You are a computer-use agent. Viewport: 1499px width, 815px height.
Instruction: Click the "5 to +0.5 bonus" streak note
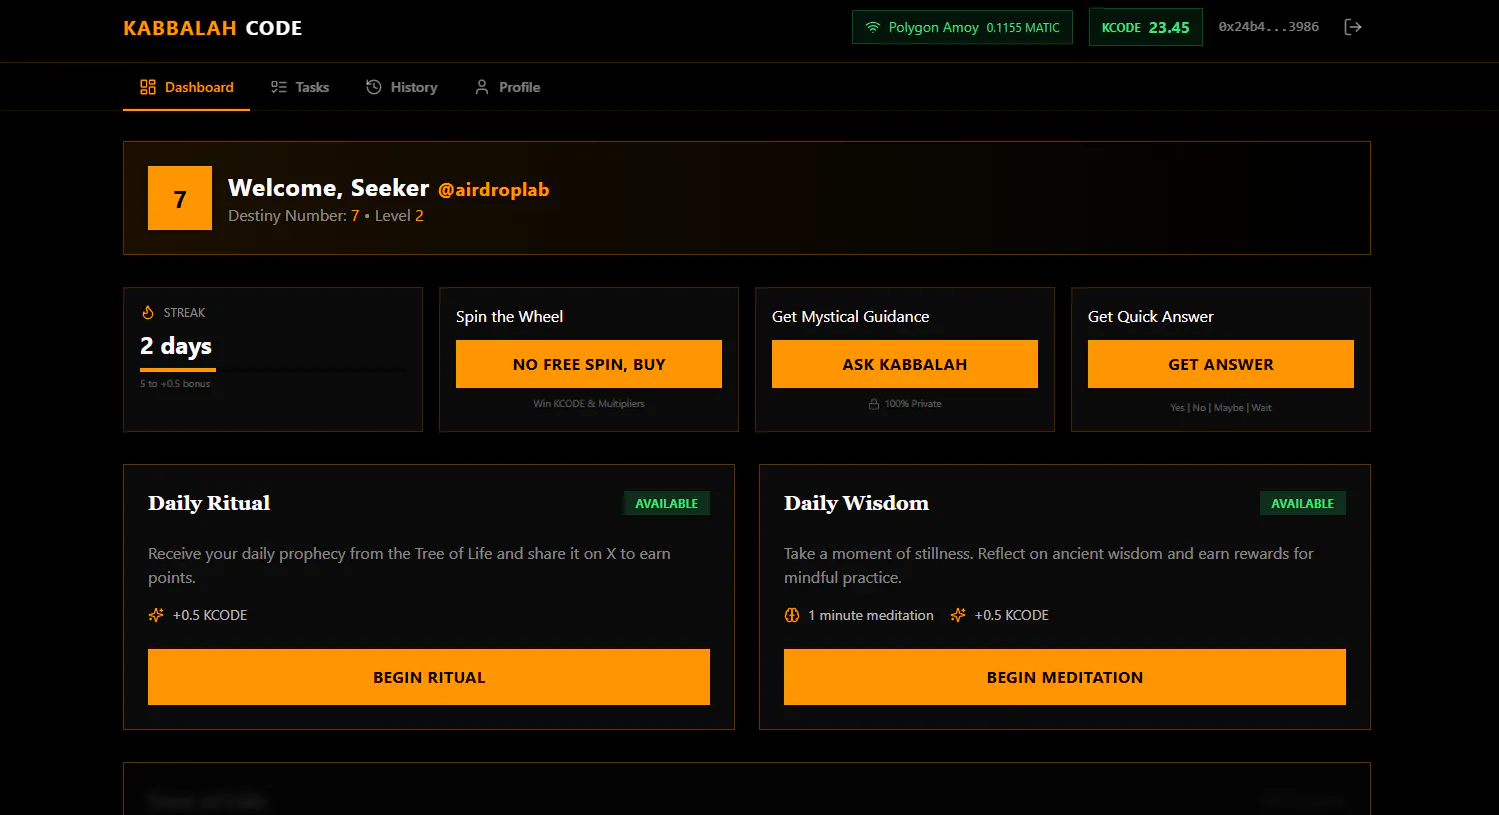[175, 384]
